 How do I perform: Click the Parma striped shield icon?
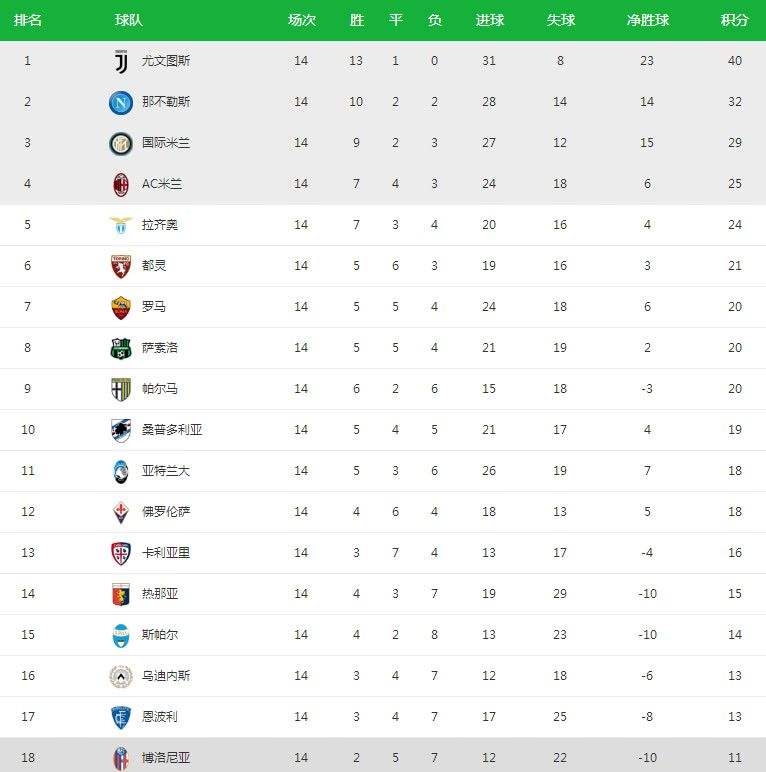click(x=121, y=389)
